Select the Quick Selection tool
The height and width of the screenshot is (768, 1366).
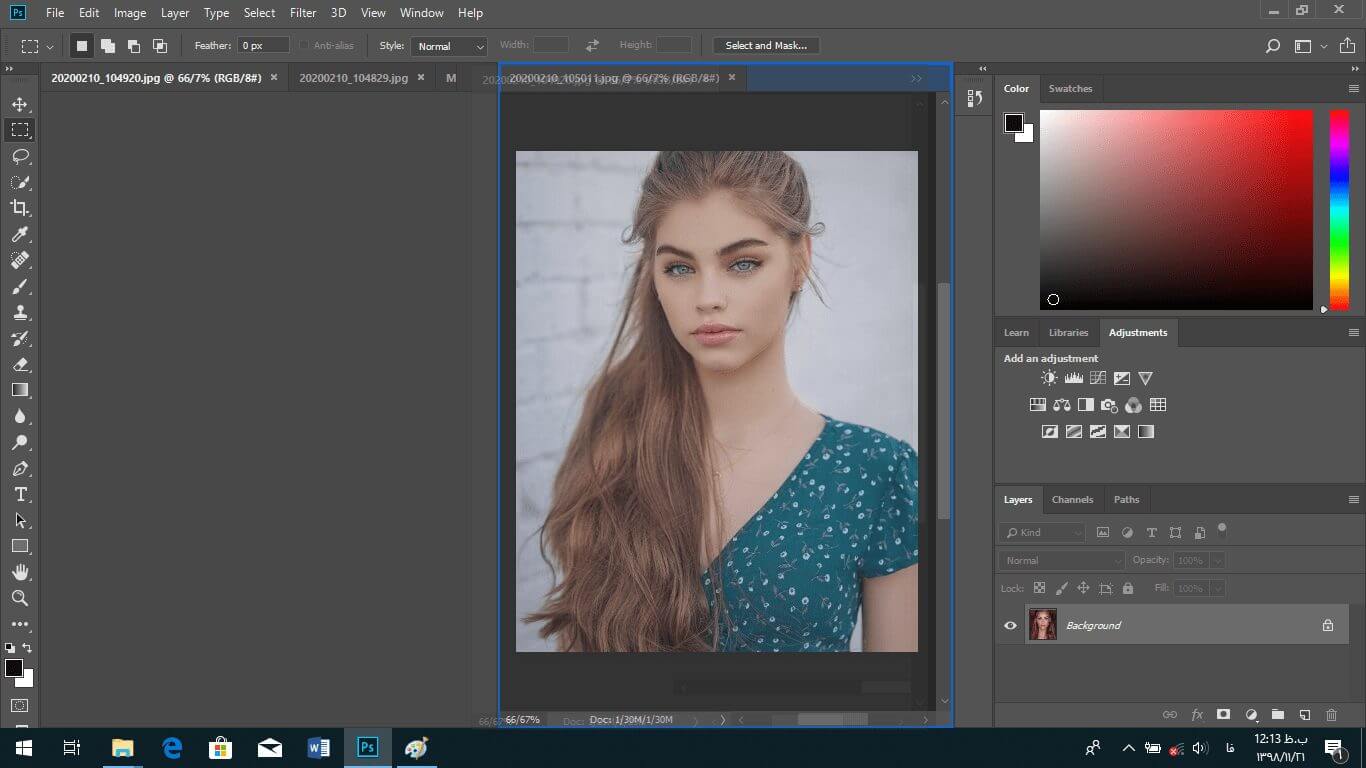point(20,182)
